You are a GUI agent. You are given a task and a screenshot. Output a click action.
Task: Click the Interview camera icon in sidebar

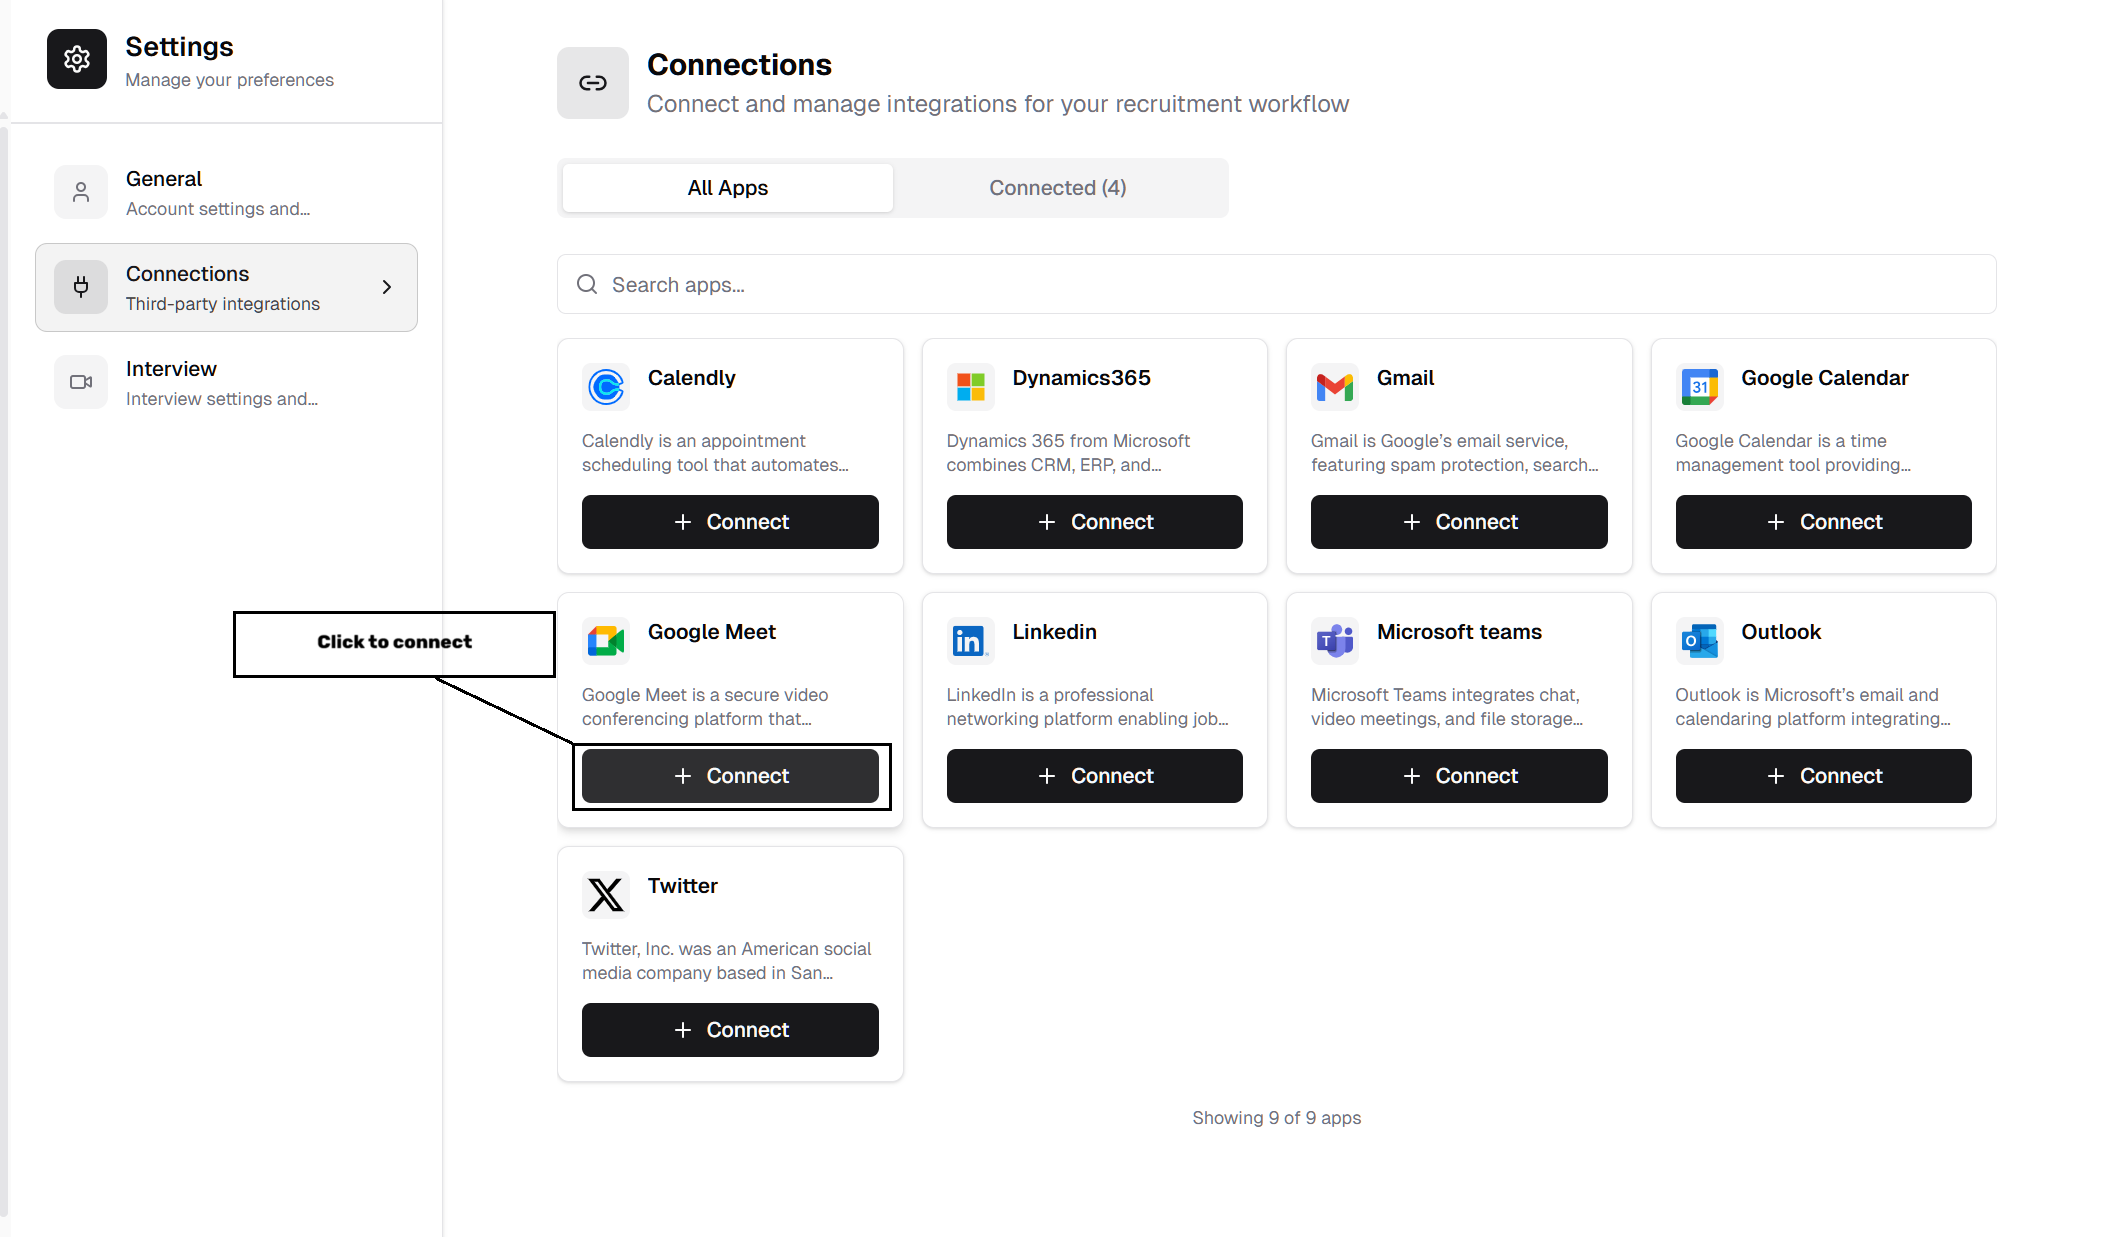(x=80, y=382)
